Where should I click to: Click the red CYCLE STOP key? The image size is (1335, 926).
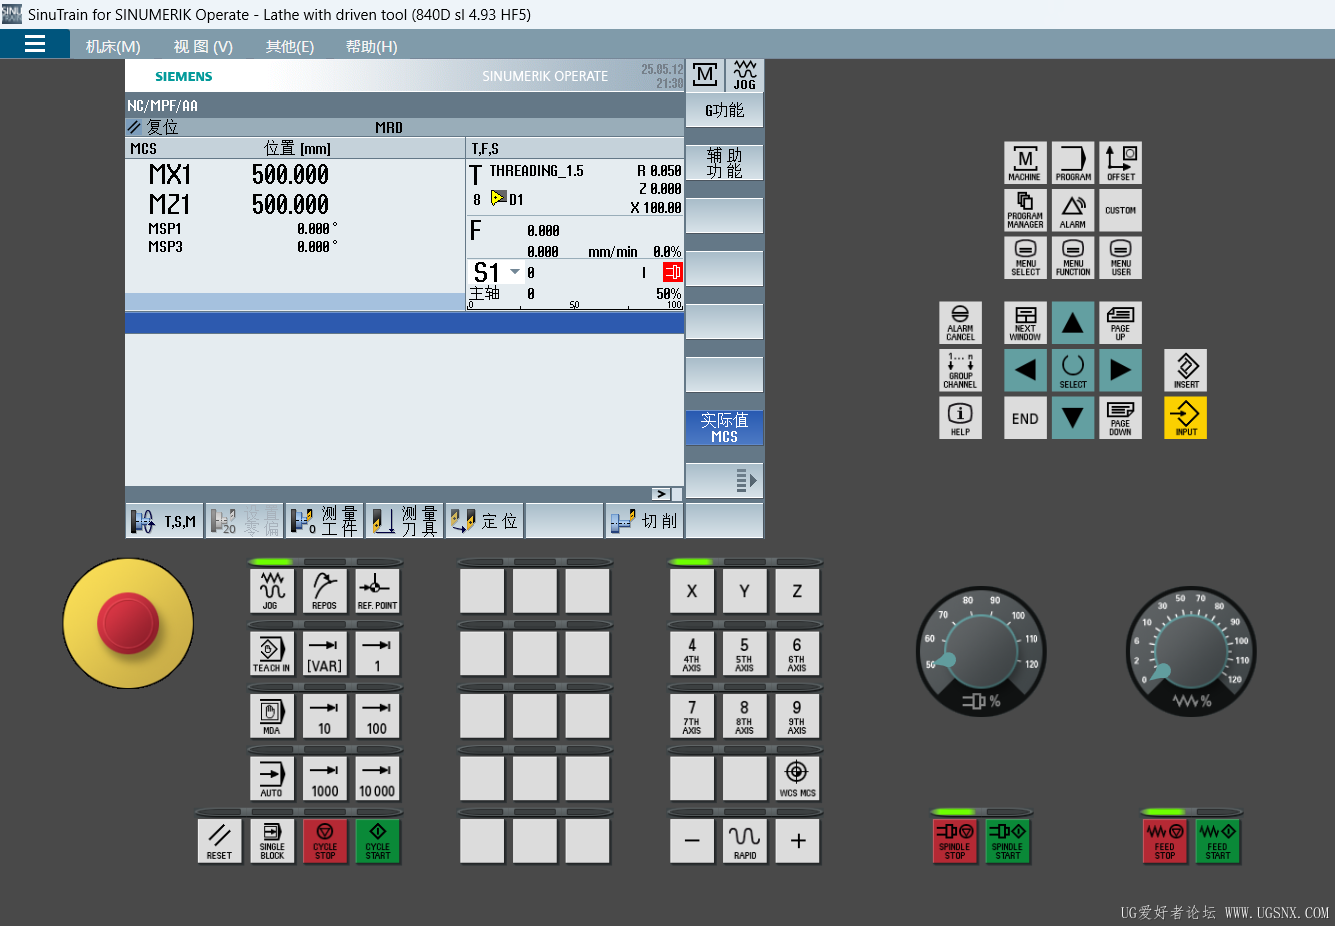click(324, 841)
